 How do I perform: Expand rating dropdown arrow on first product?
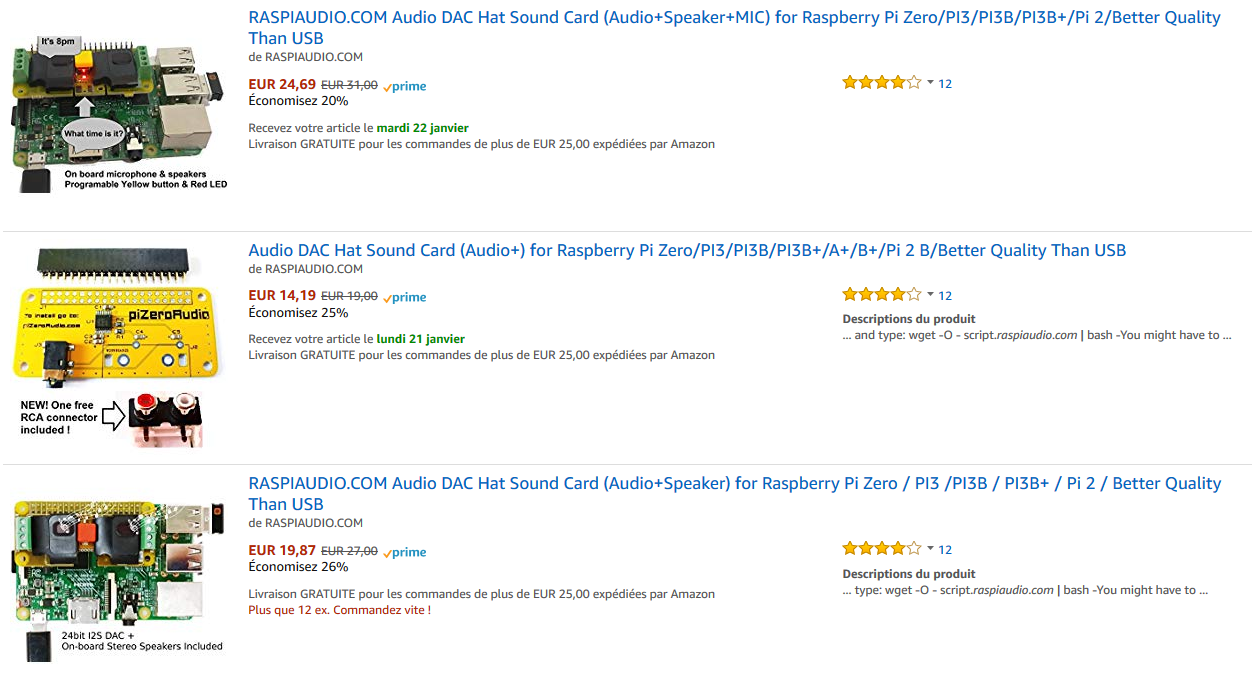[930, 83]
